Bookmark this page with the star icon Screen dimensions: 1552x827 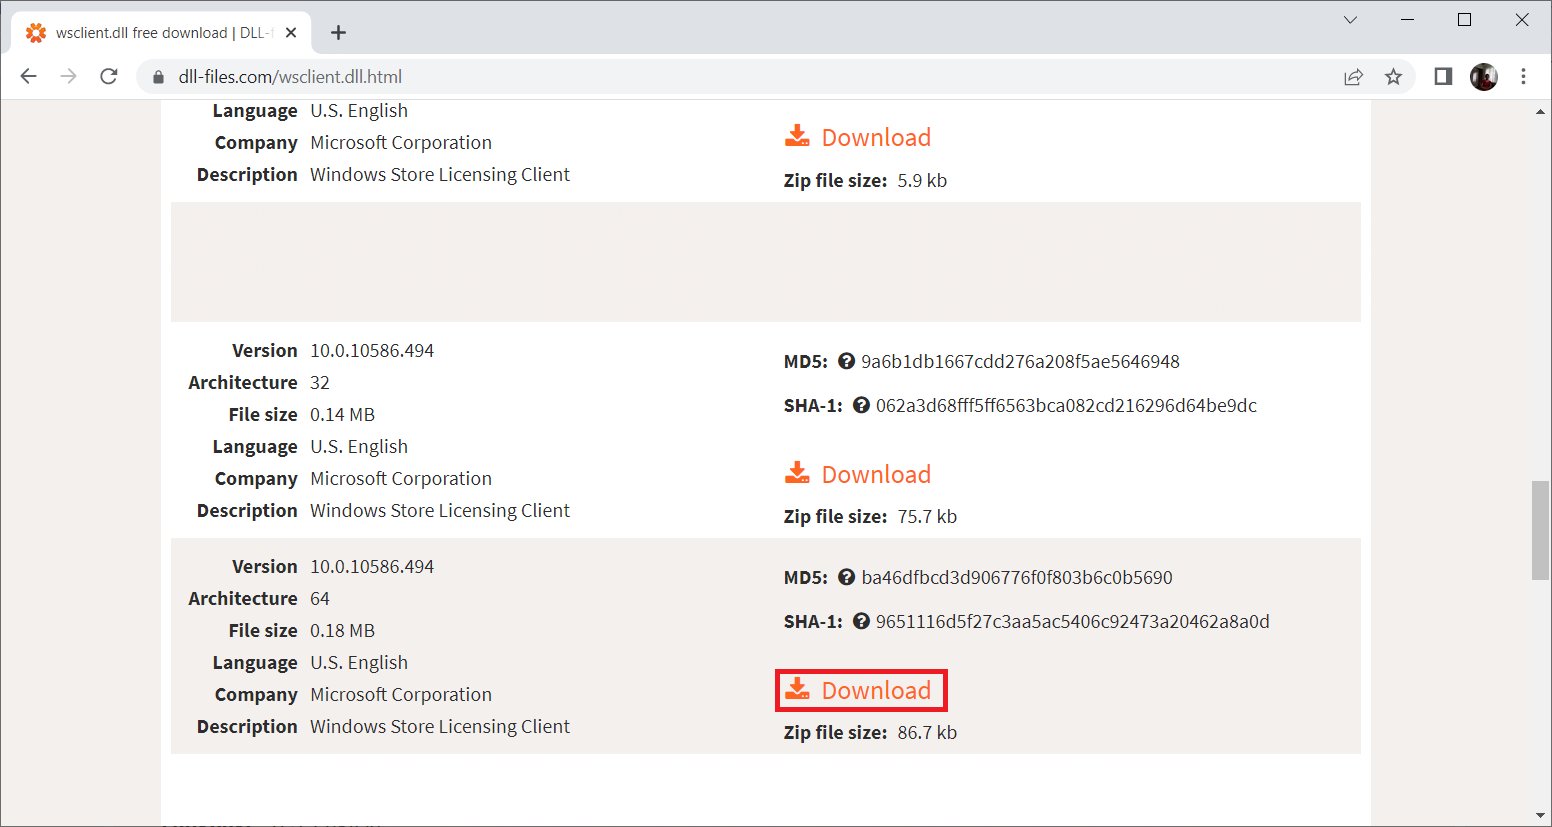(1393, 77)
